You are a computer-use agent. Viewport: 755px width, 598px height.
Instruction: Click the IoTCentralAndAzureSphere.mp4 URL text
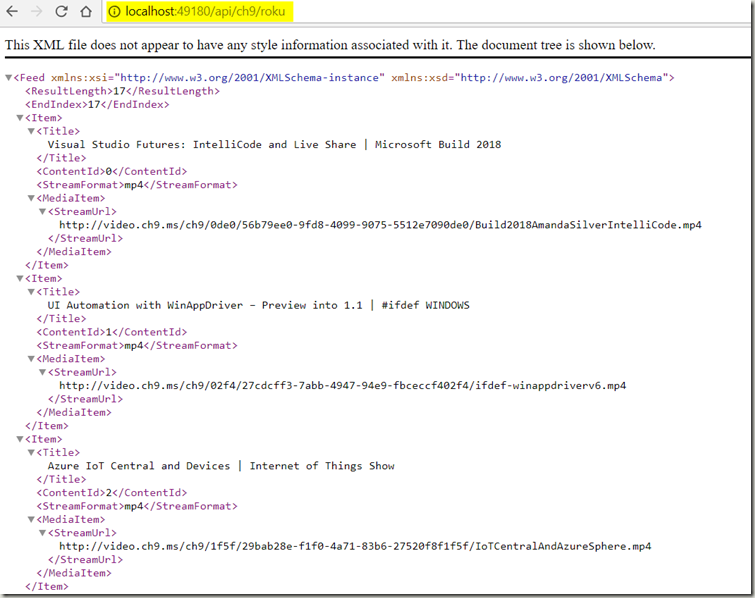(355, 546)
